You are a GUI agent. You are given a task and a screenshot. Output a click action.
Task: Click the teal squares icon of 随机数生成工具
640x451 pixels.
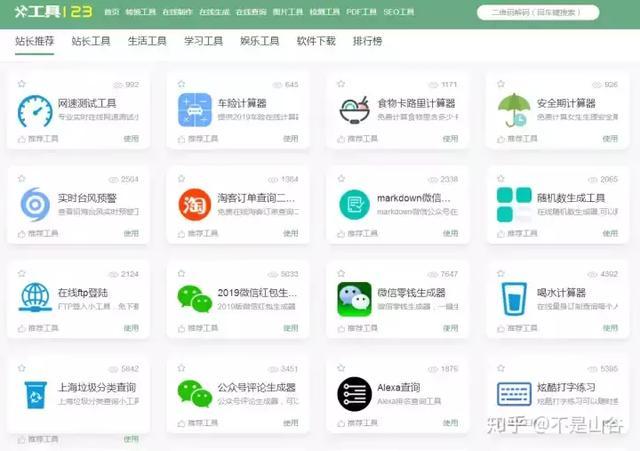tap(514, 204)
